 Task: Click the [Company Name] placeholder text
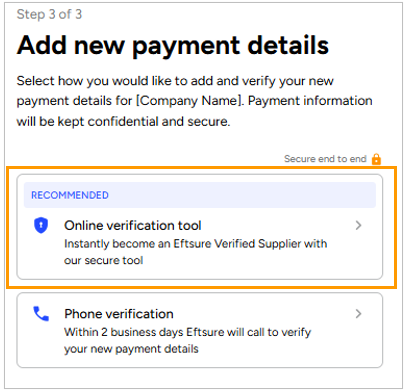pyautogui.click(x=190, y=101)
